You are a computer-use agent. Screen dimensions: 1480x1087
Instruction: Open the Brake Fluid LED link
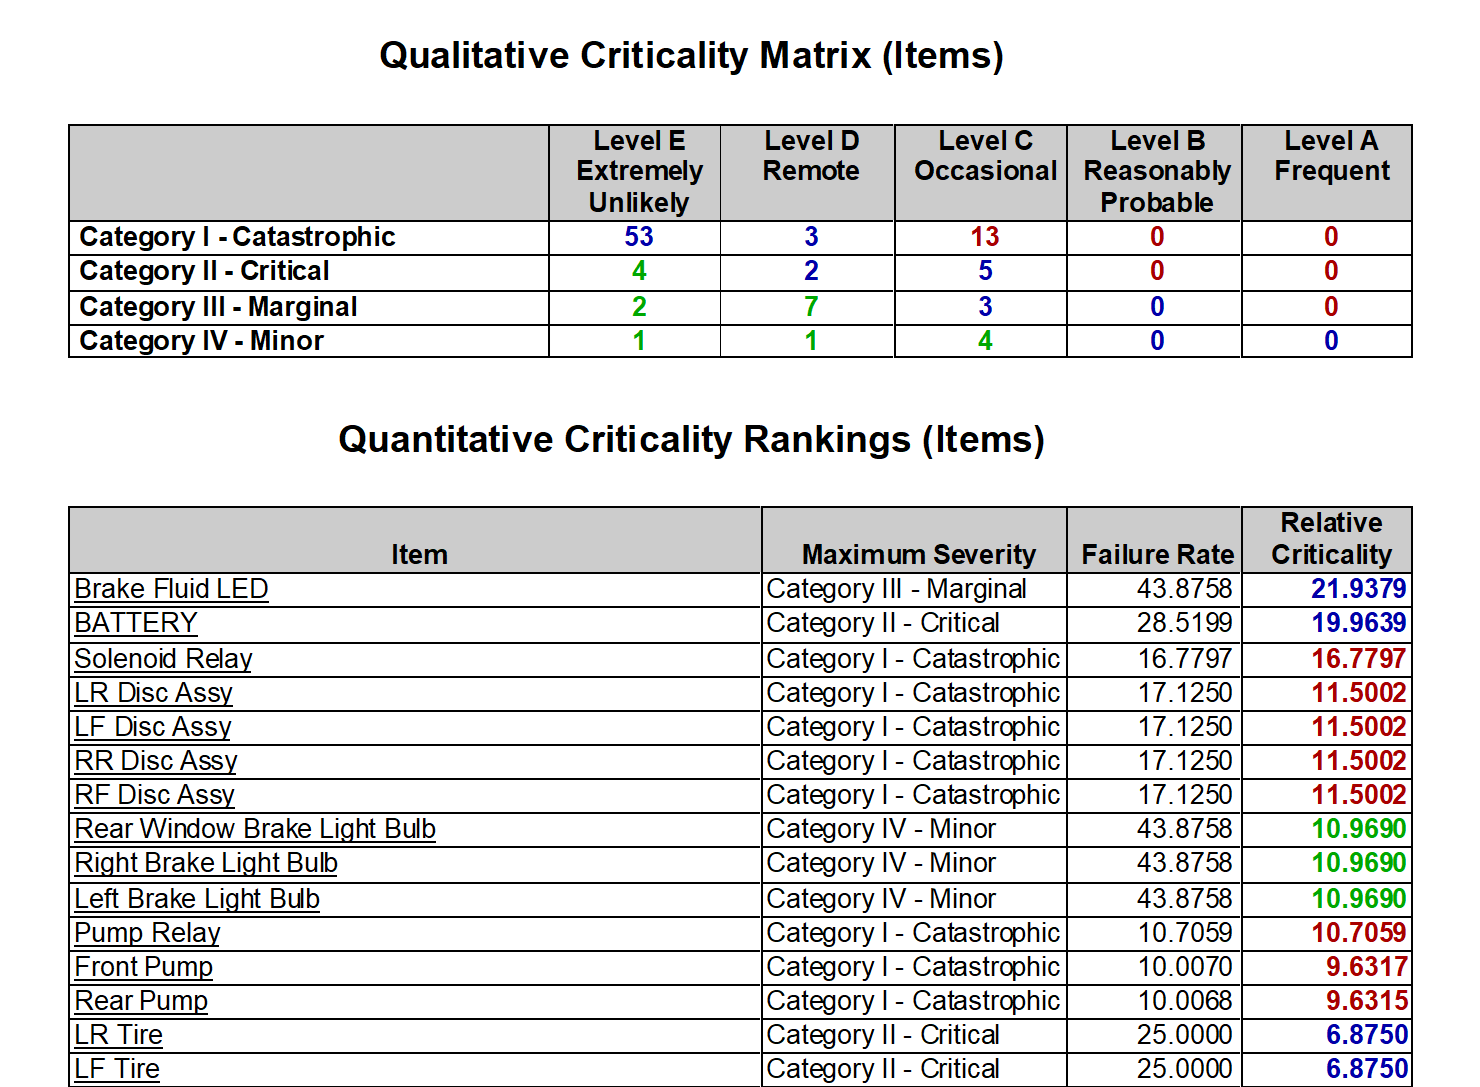coord(171,589)
